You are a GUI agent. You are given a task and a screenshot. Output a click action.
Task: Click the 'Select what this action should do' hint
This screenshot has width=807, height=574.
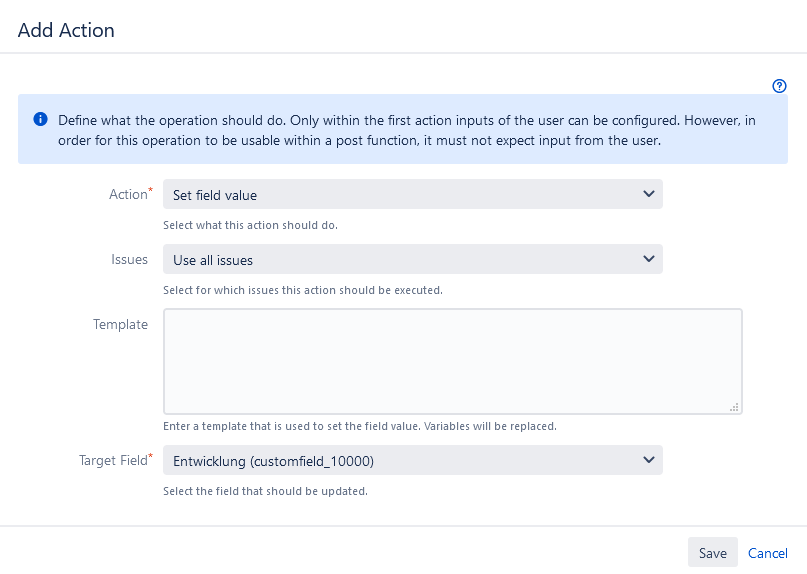click(x=250, y=225)
